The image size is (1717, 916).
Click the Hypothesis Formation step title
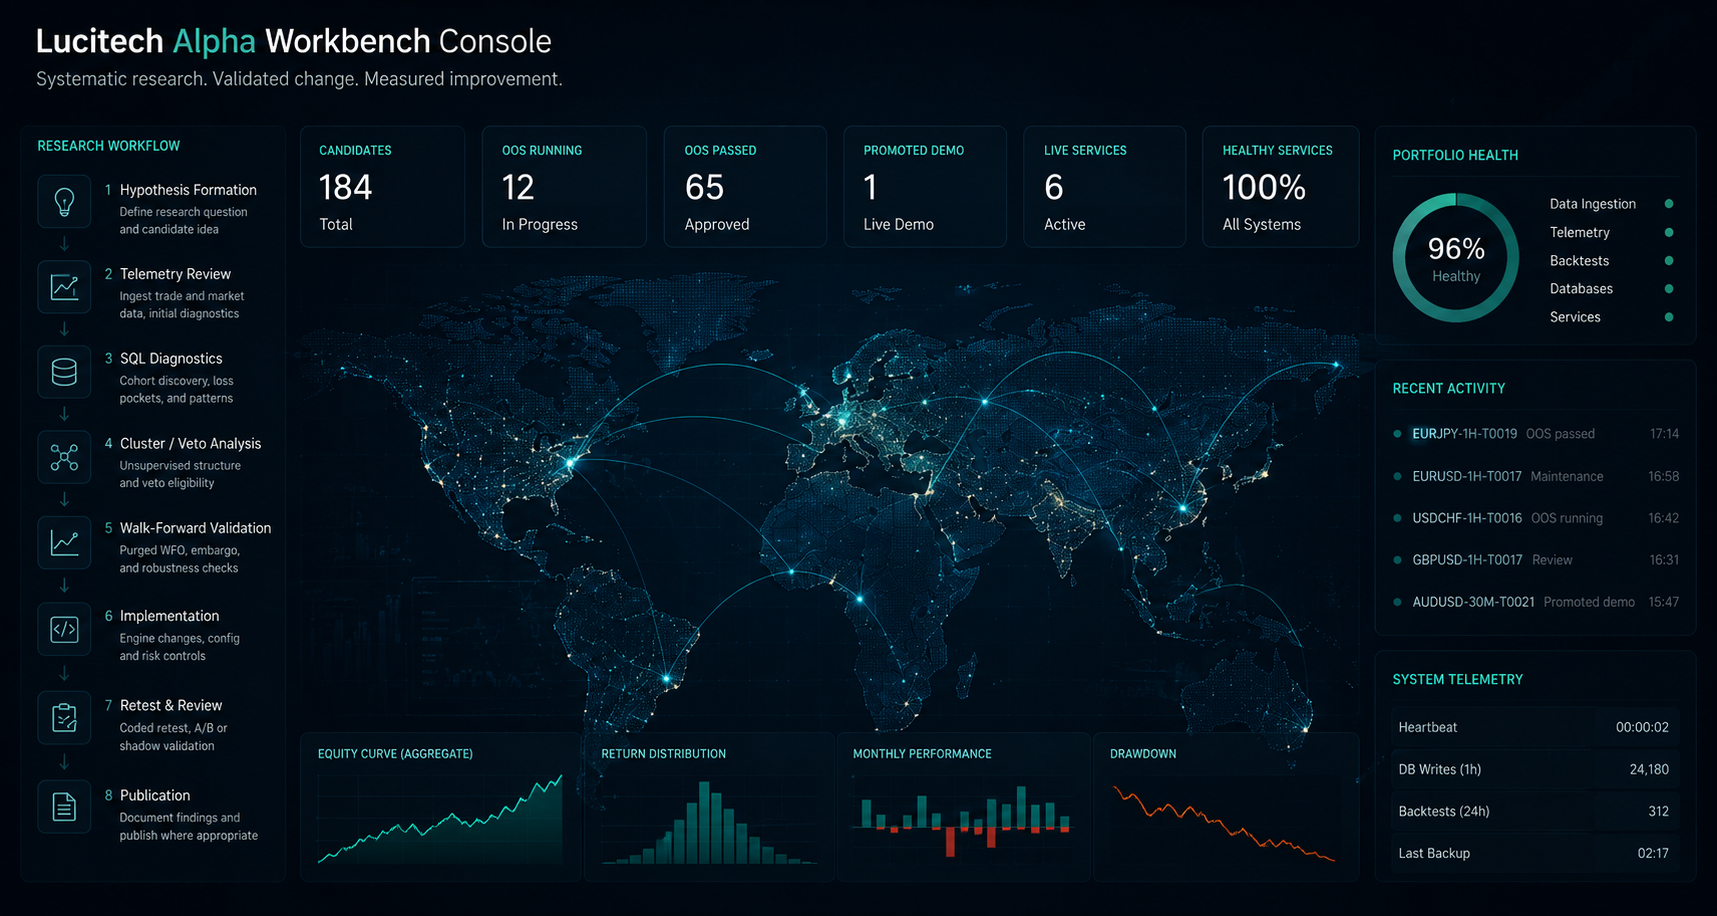click(188, 190)
